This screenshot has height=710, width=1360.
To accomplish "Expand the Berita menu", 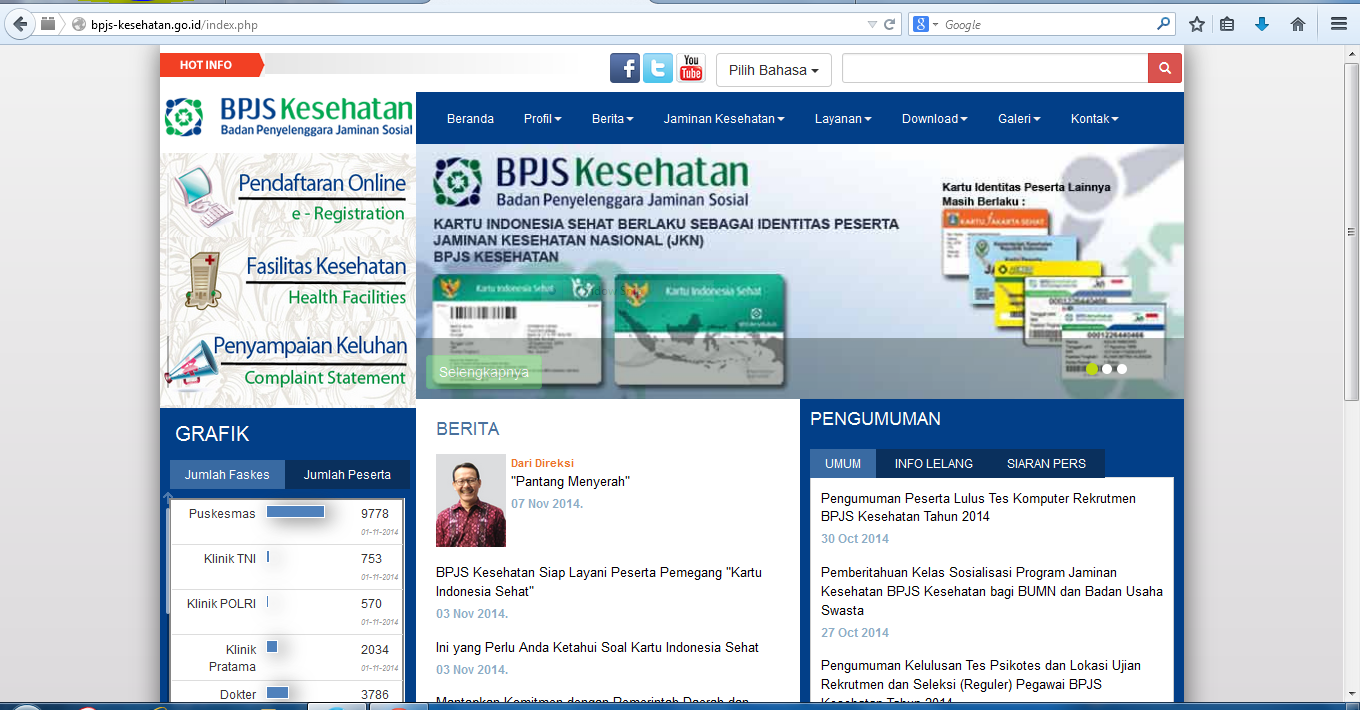I will click(x=612, y=118).
